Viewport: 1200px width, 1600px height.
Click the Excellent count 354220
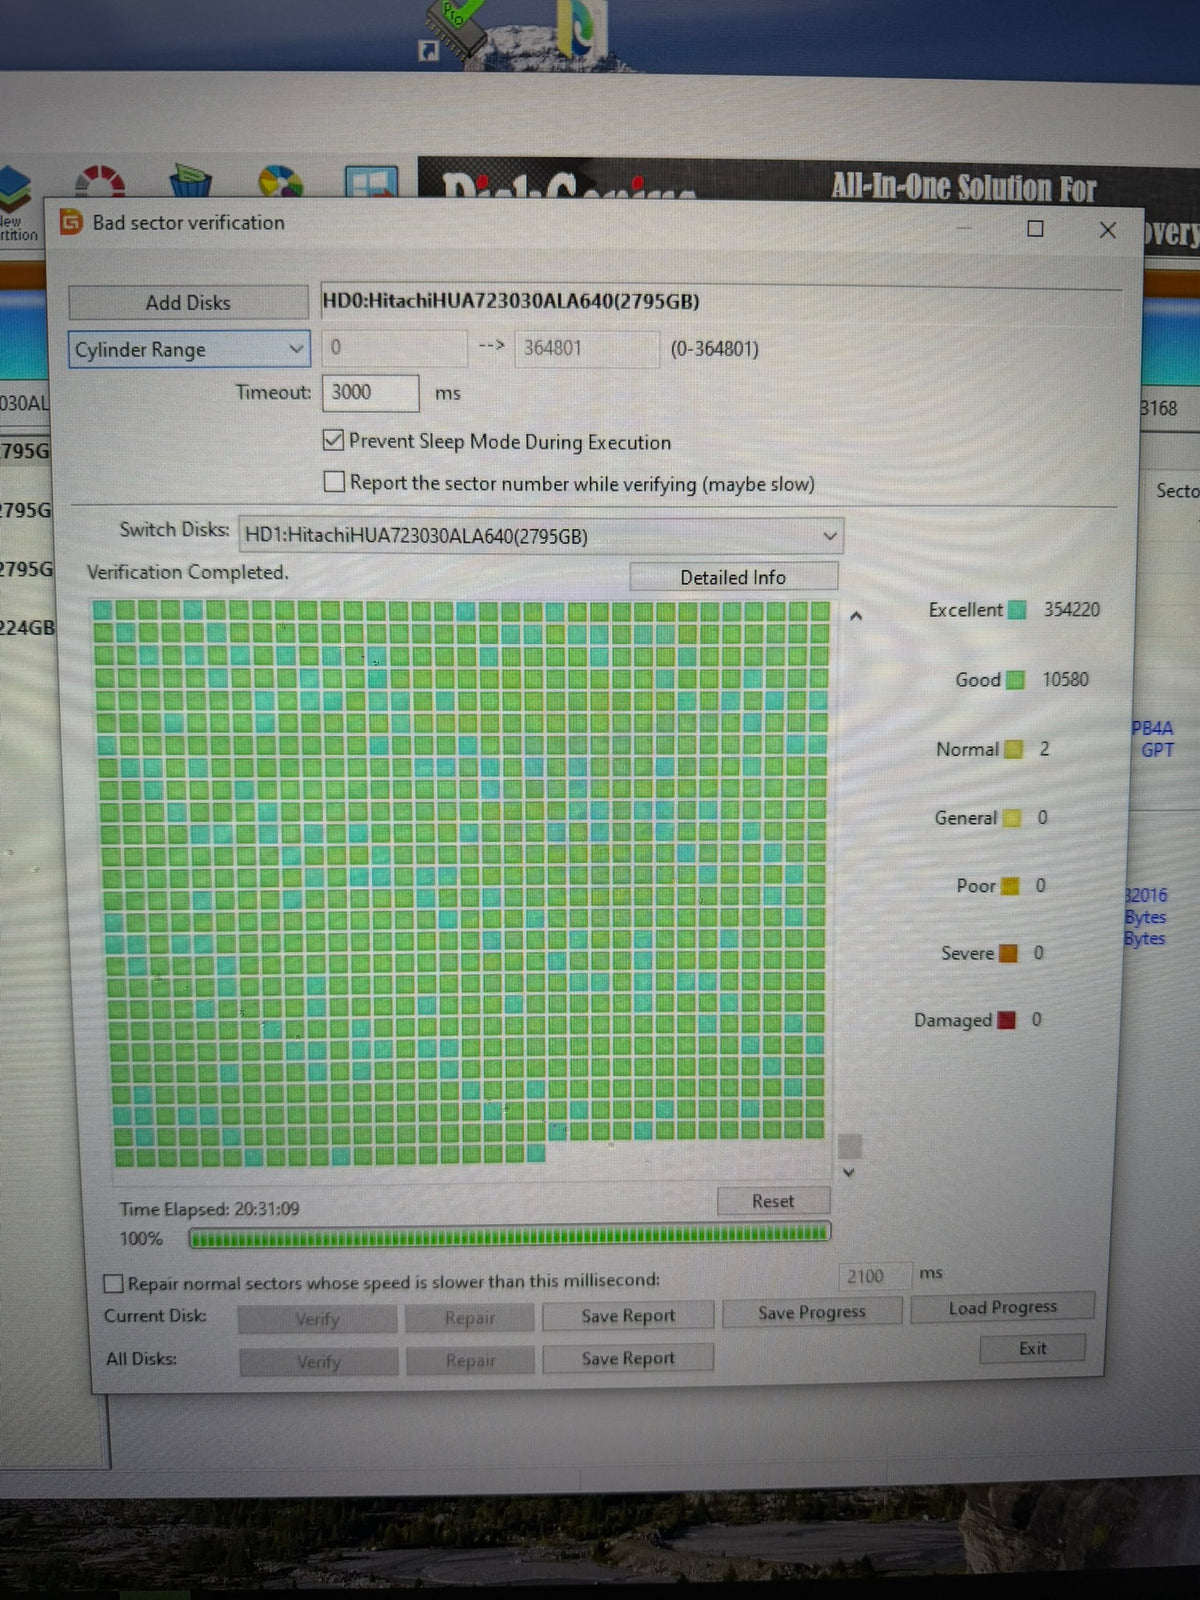1071,610
